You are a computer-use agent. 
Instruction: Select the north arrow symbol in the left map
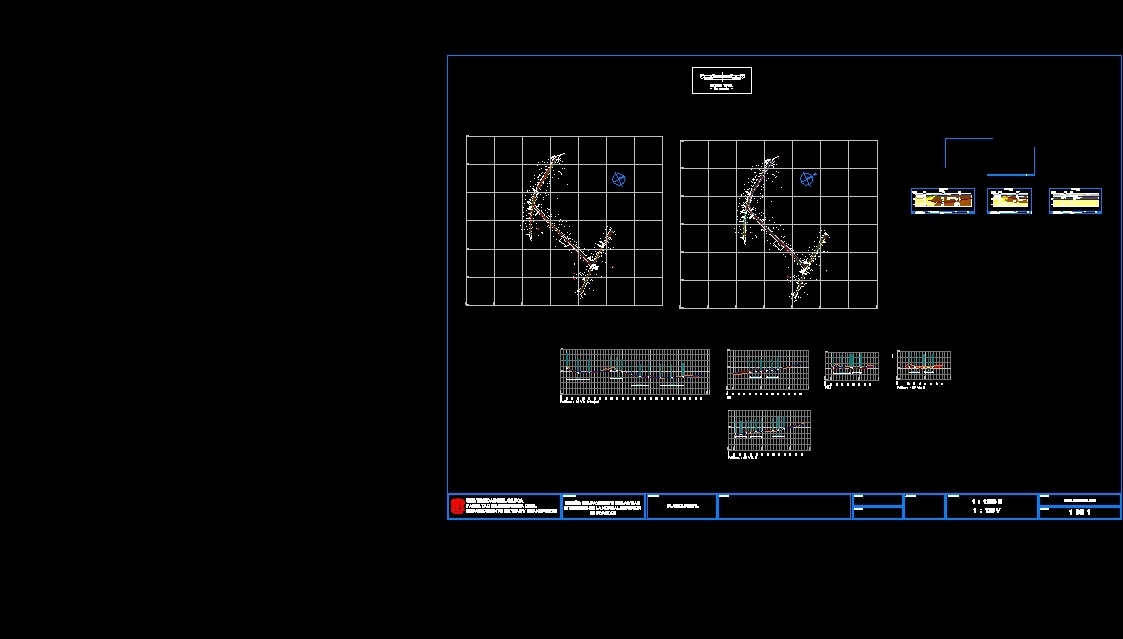pos(619,179)
